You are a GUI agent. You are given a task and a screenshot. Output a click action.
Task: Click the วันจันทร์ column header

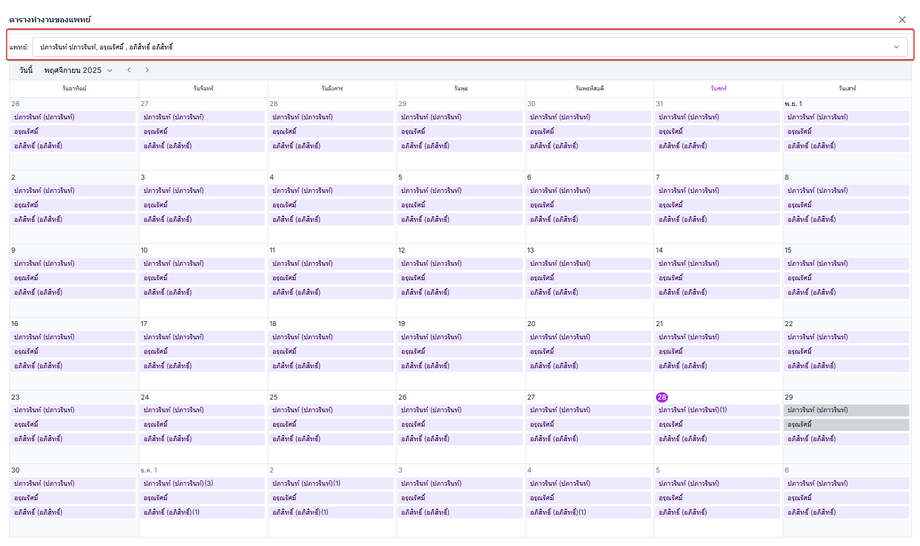coord(203,88)
